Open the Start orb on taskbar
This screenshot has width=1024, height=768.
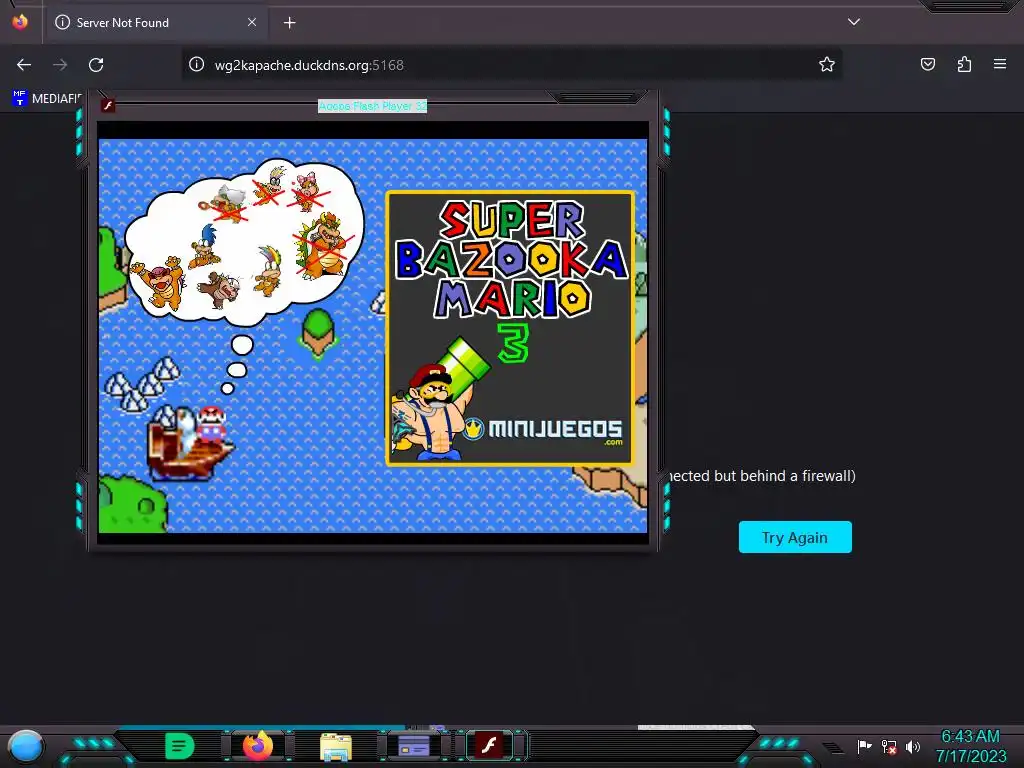25,746
